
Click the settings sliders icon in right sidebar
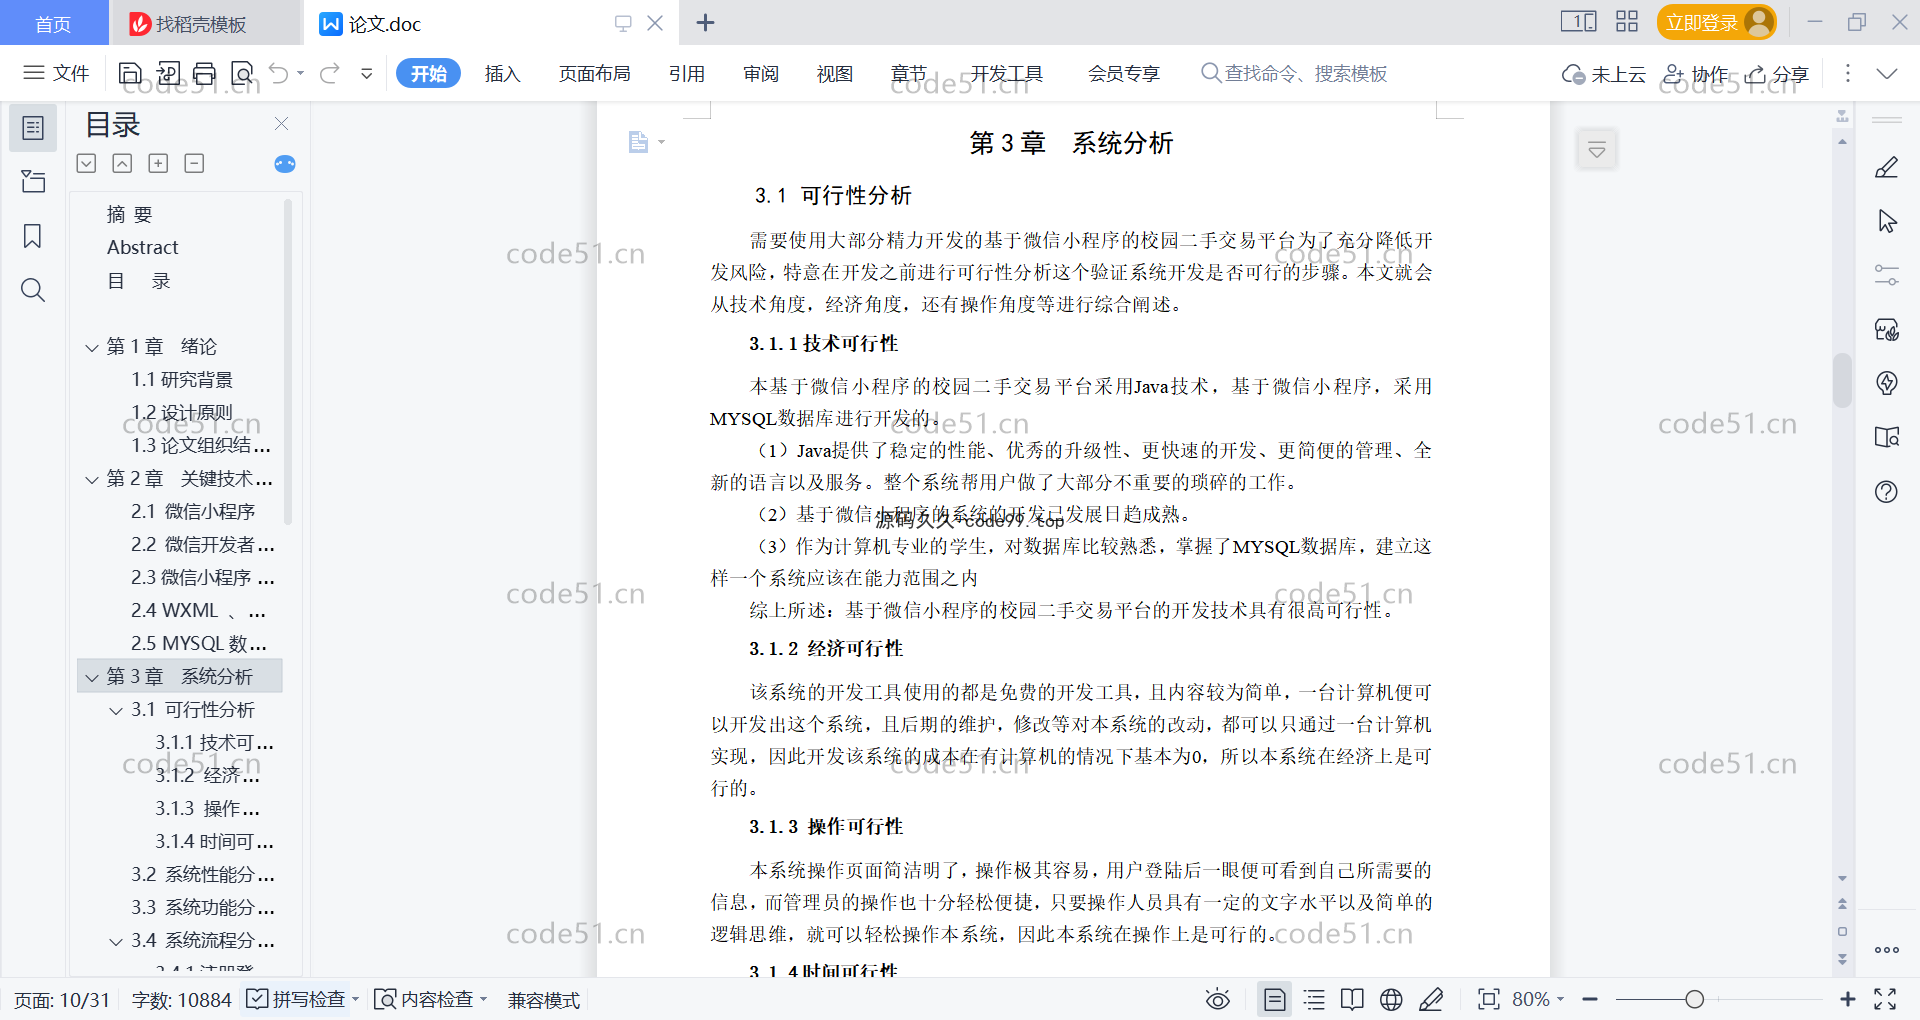[x=1887, y=275]
